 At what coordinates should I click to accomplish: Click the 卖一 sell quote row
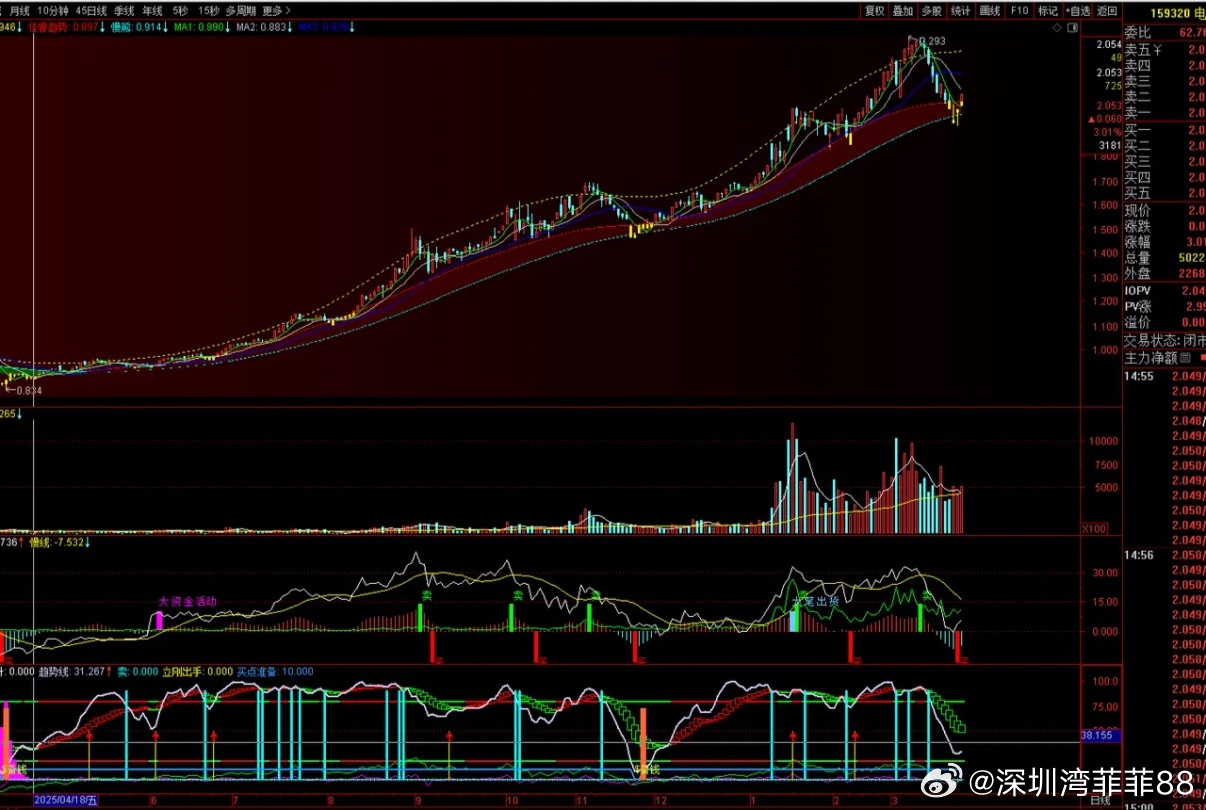click(x=1165, y=113)
